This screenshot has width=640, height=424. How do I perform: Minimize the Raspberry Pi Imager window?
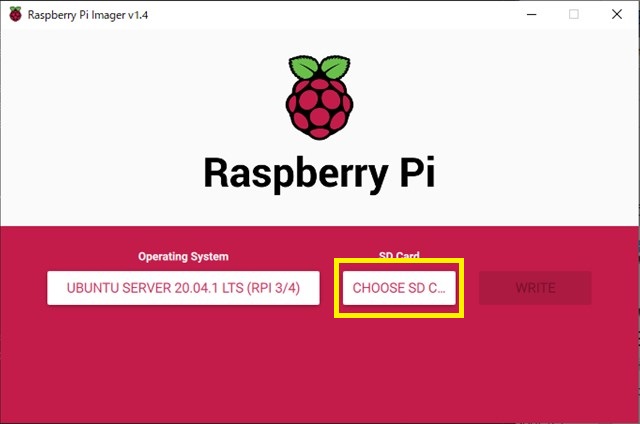coord(531,14)
